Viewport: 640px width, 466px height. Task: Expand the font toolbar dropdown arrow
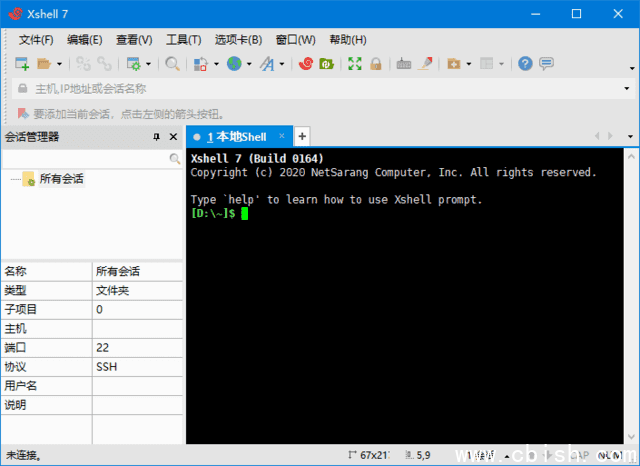click(282, 64)
